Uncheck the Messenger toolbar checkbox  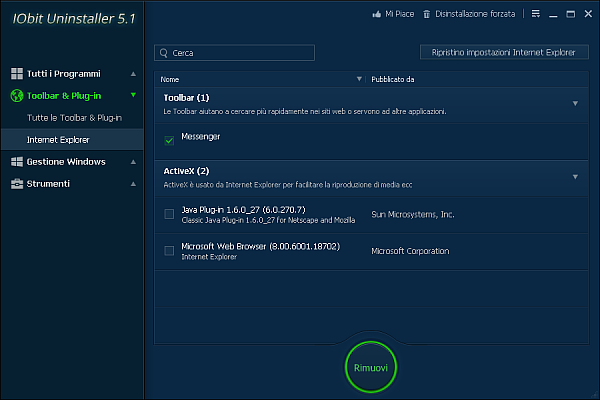pyautogui.click(x=169, y=140)
